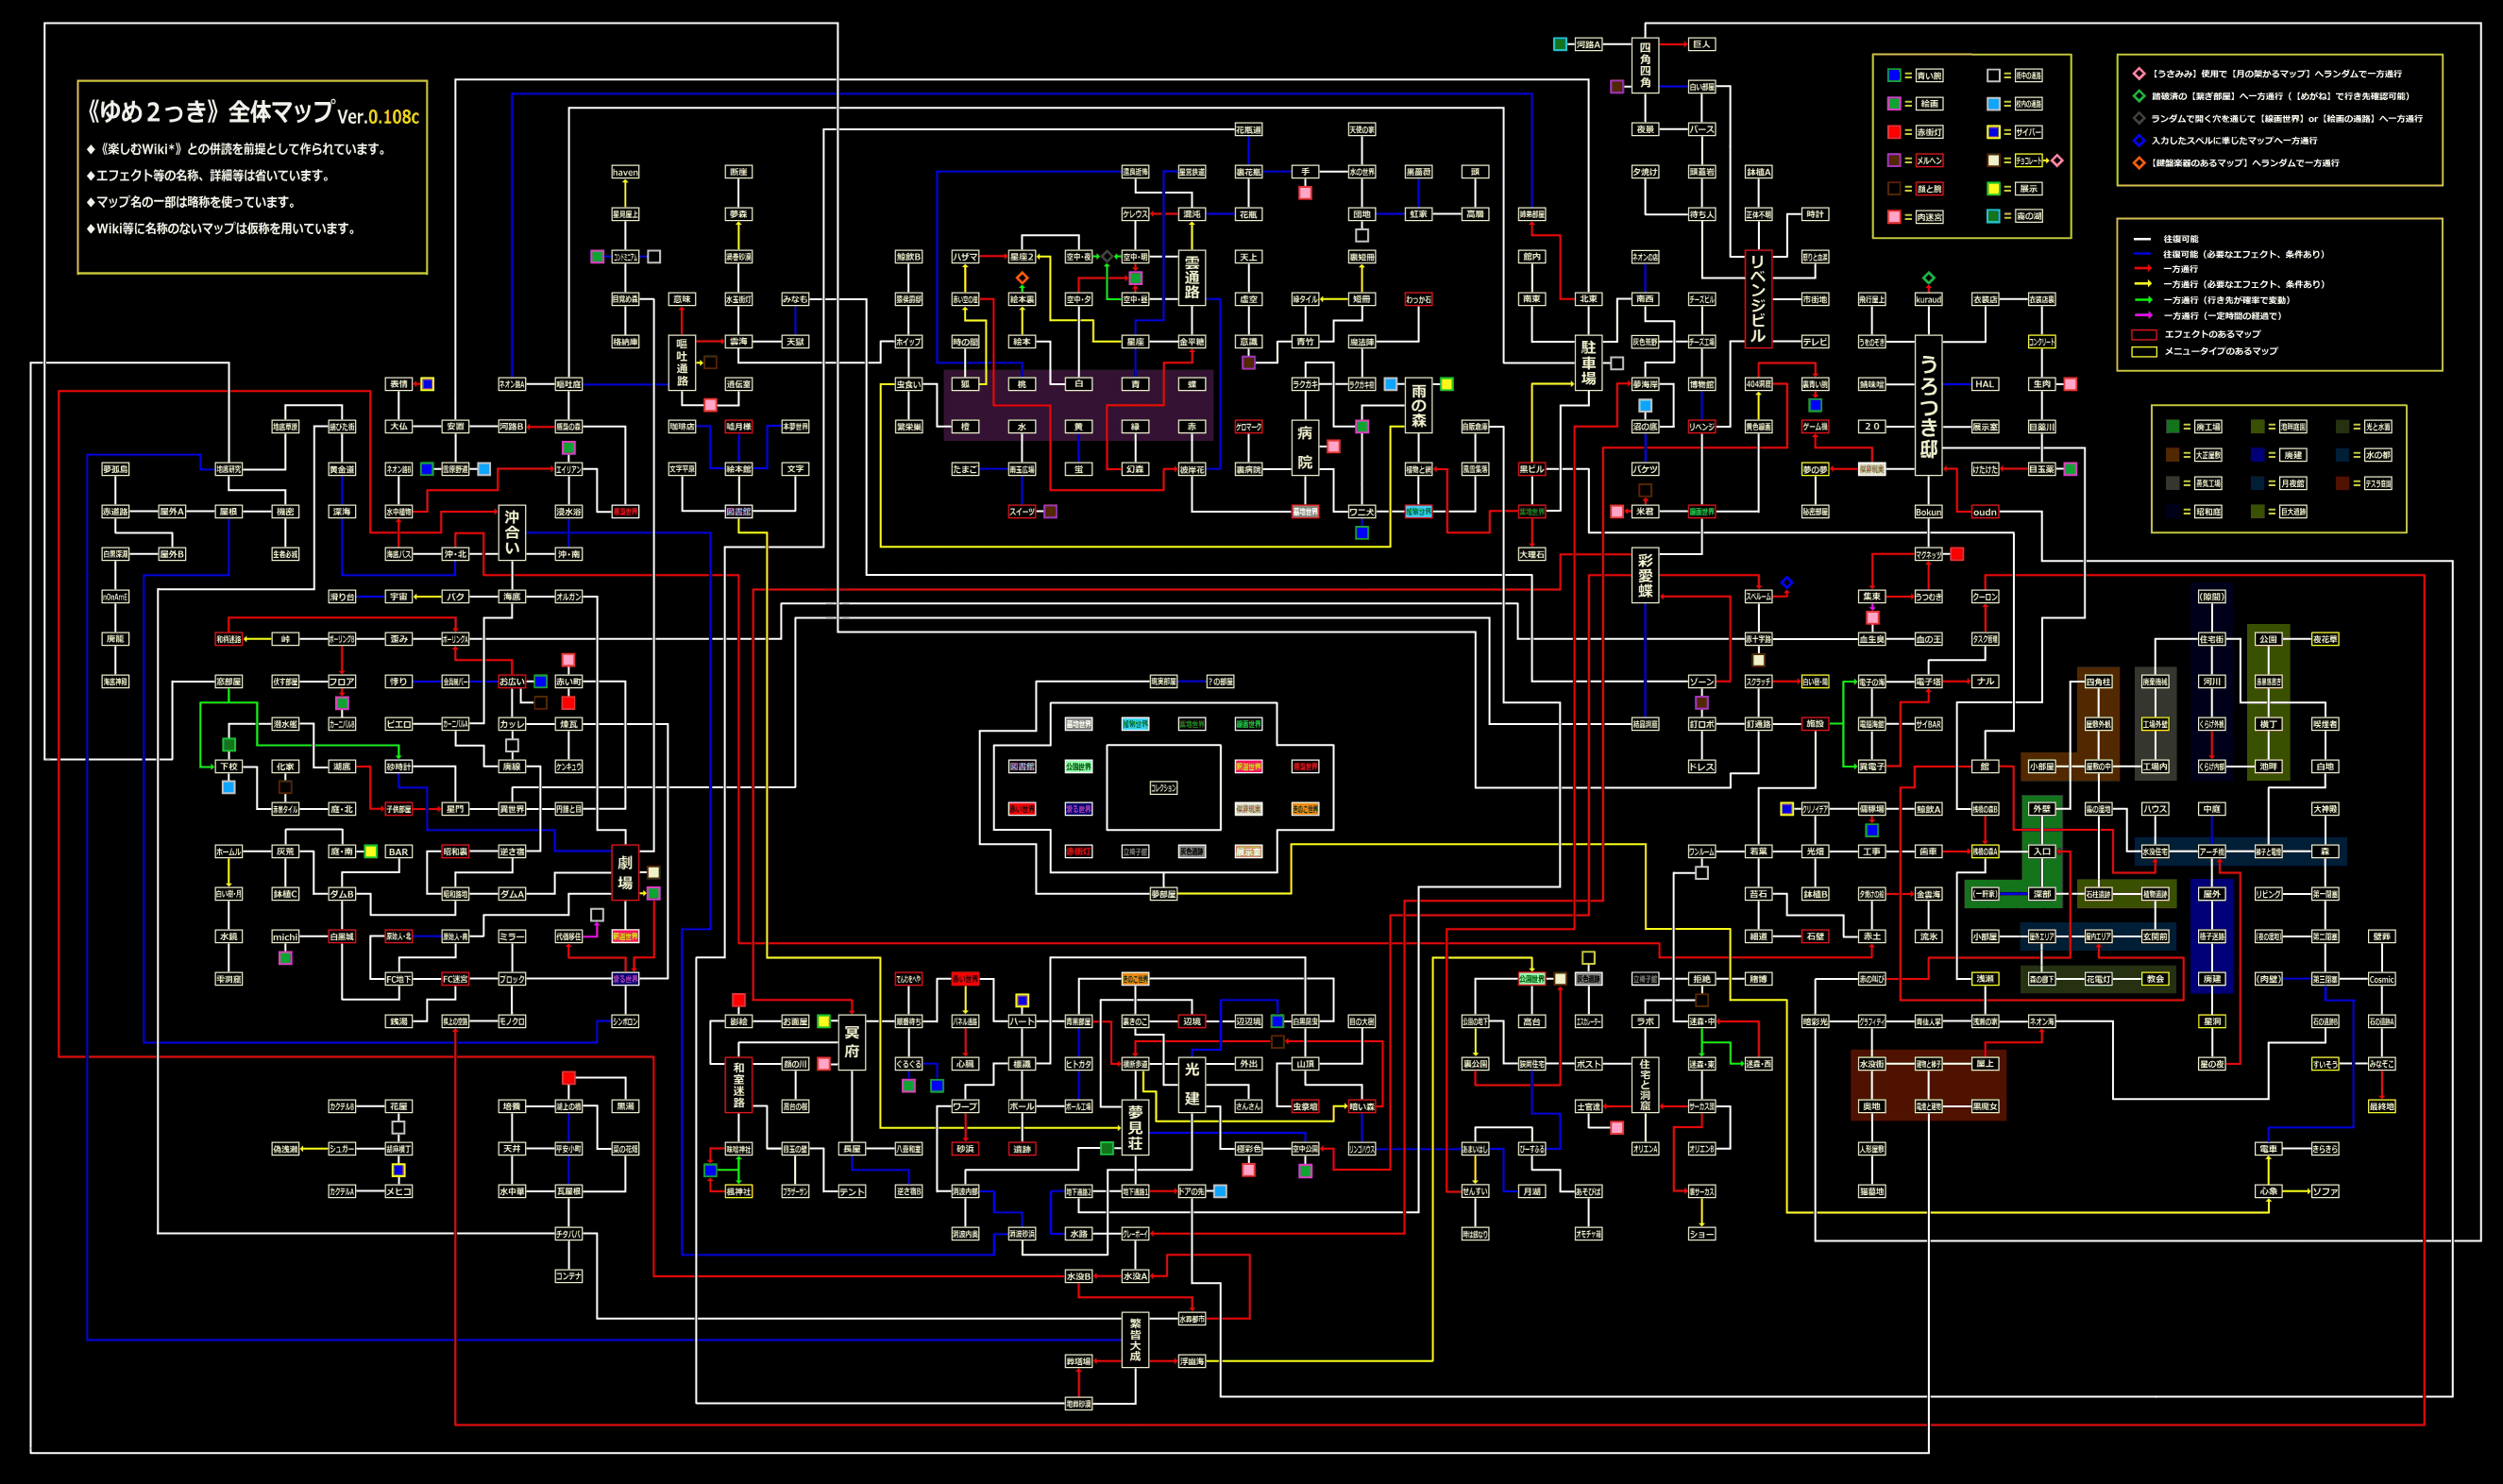Image resolution: width=2503 pixels, height=1484 pixels.
Task: Click the teal square left of the 河路A node
Action: point(1559,44)
